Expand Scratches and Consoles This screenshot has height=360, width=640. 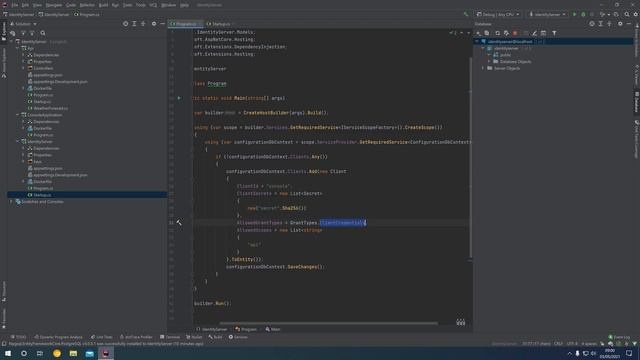click(11, 202)
